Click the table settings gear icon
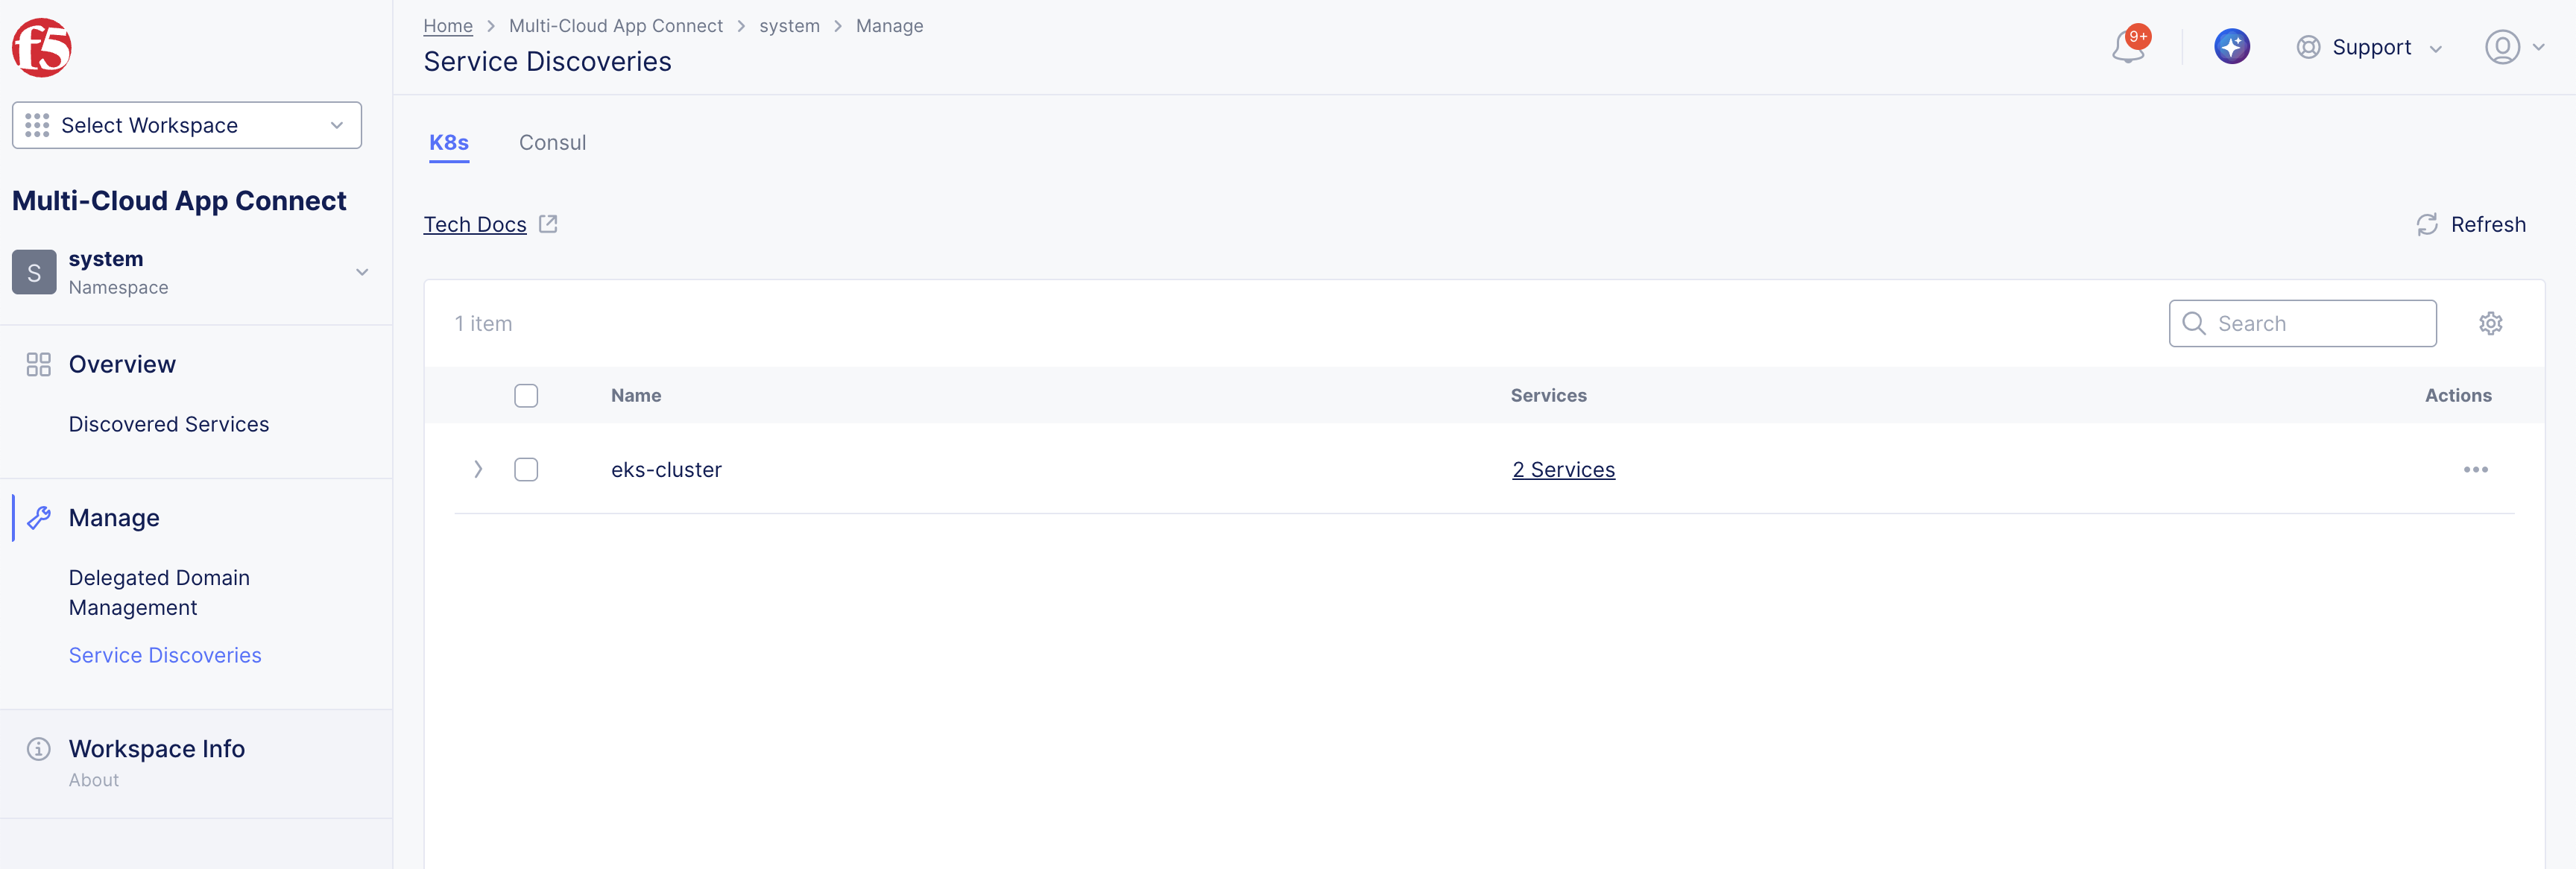The width and height of the screenshot is (2576, 869). tap(2490, 323)
